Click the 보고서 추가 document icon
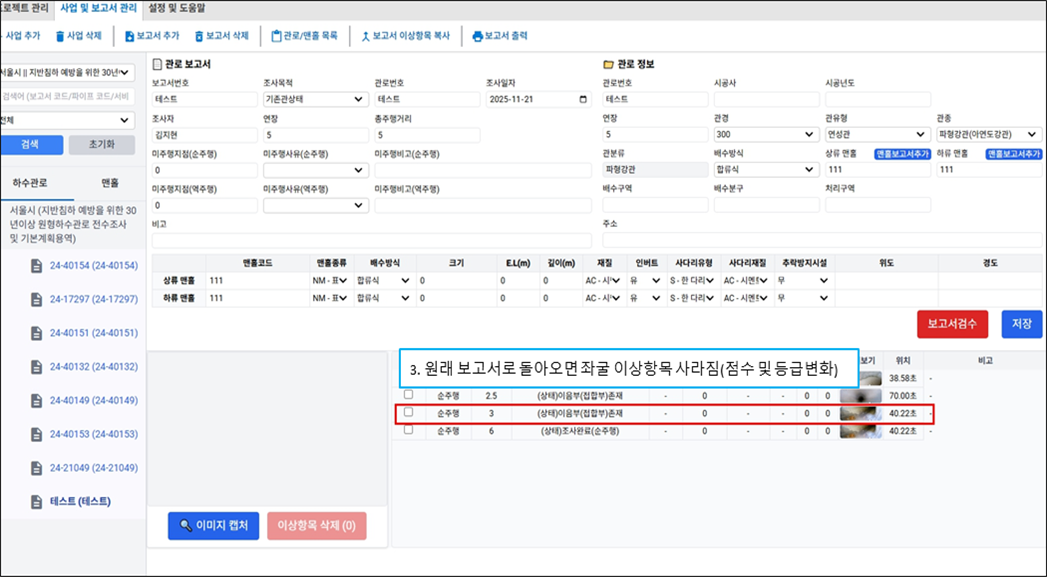 point(130,36)
